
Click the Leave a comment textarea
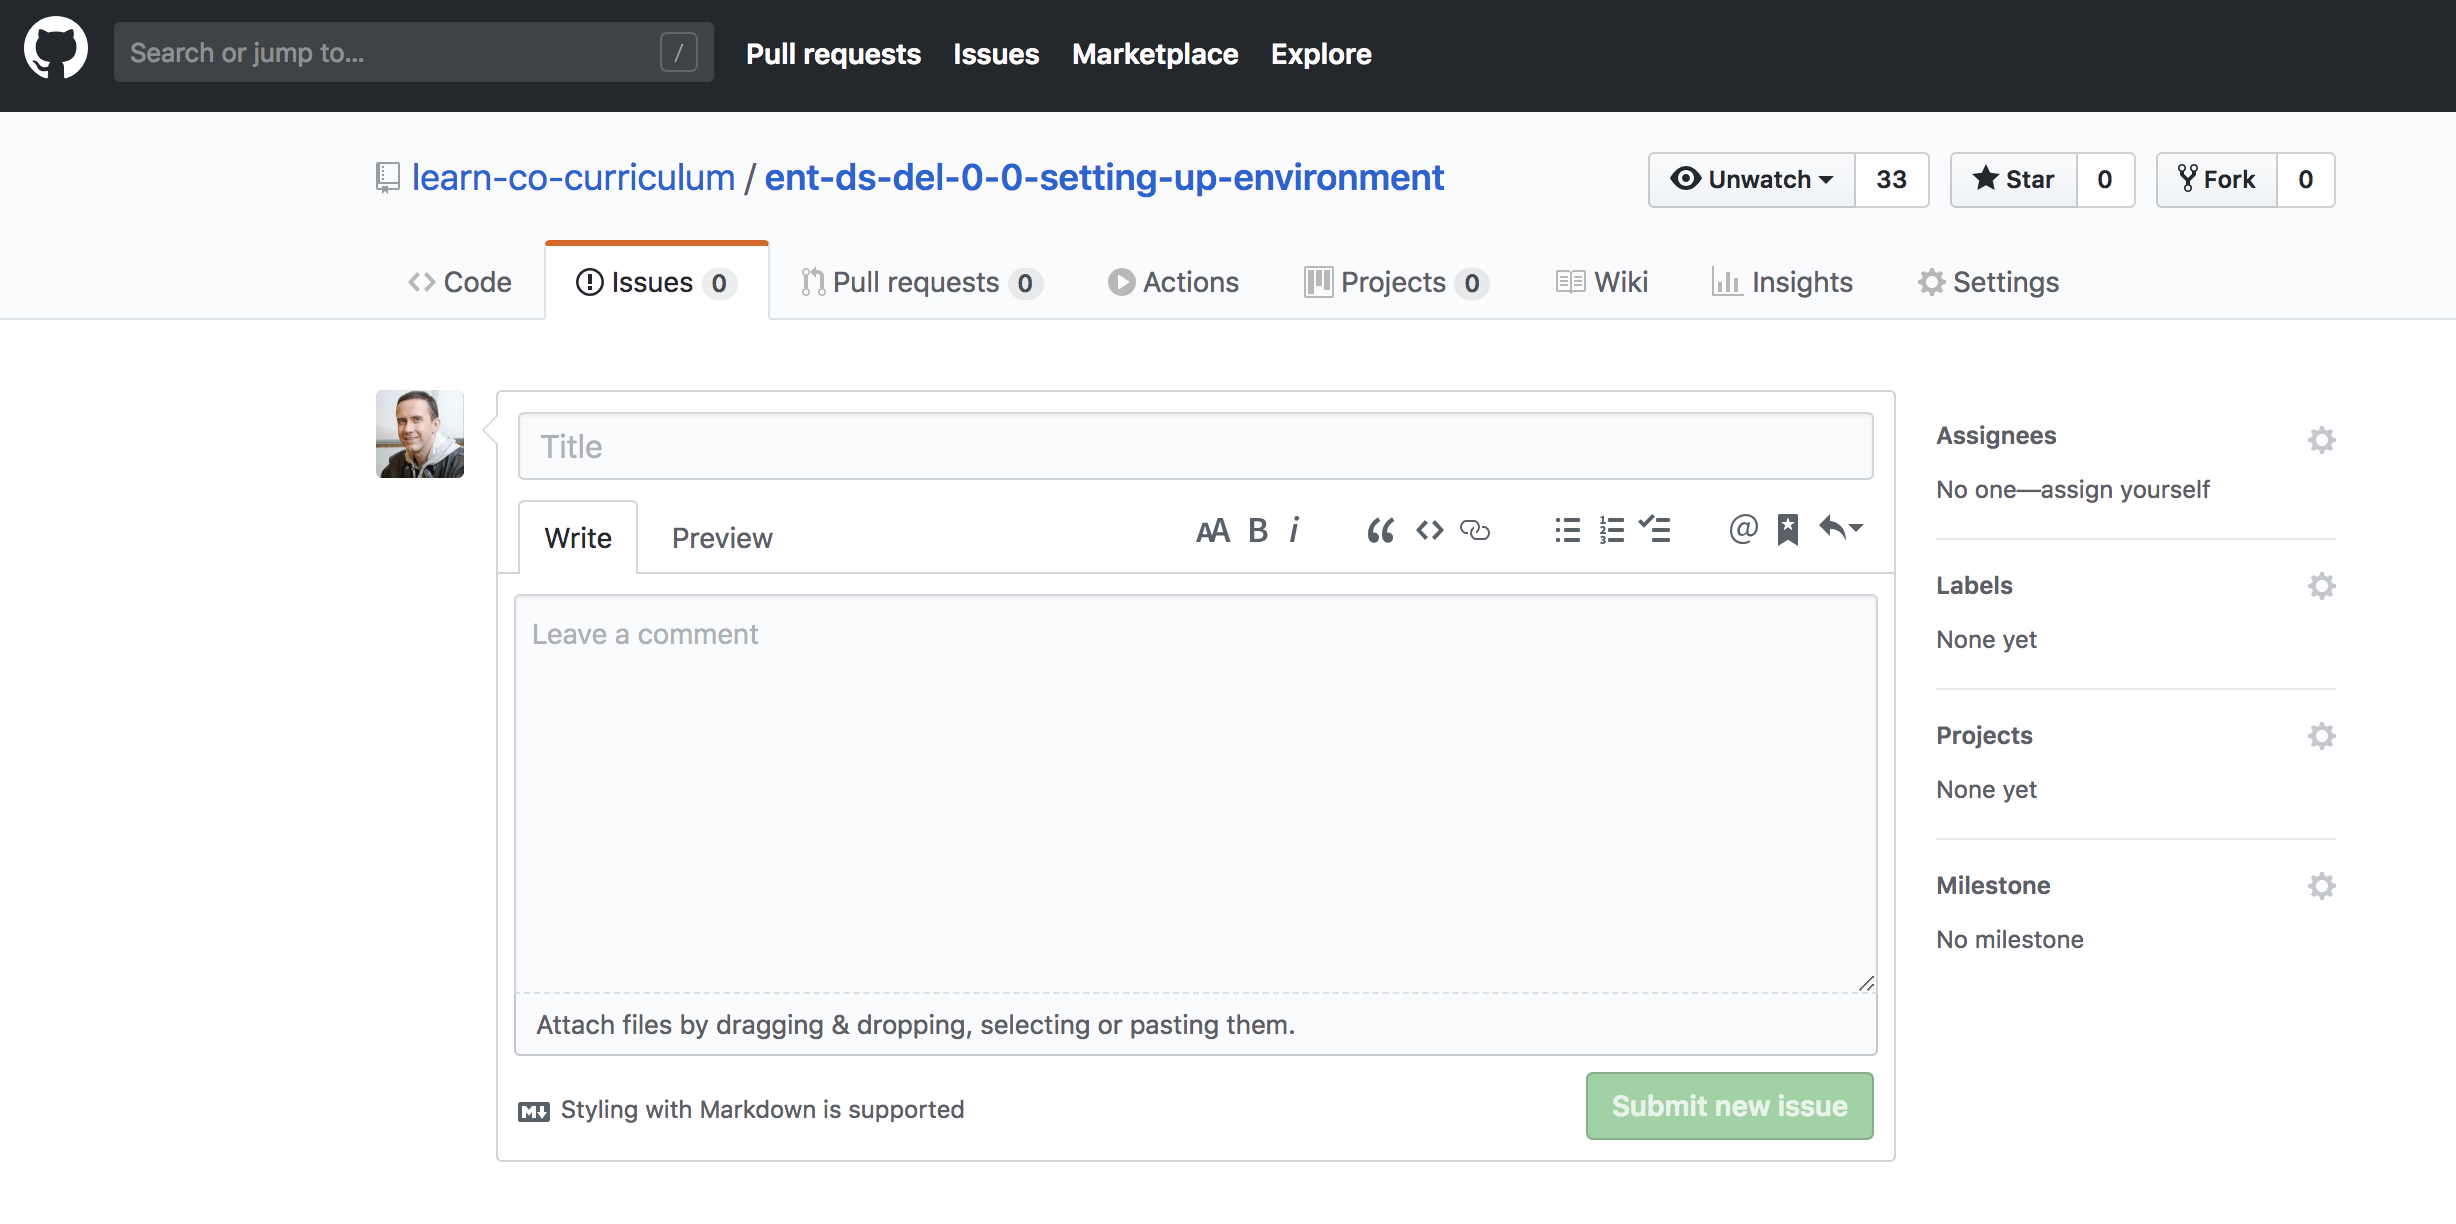(x=1195, y=791)
